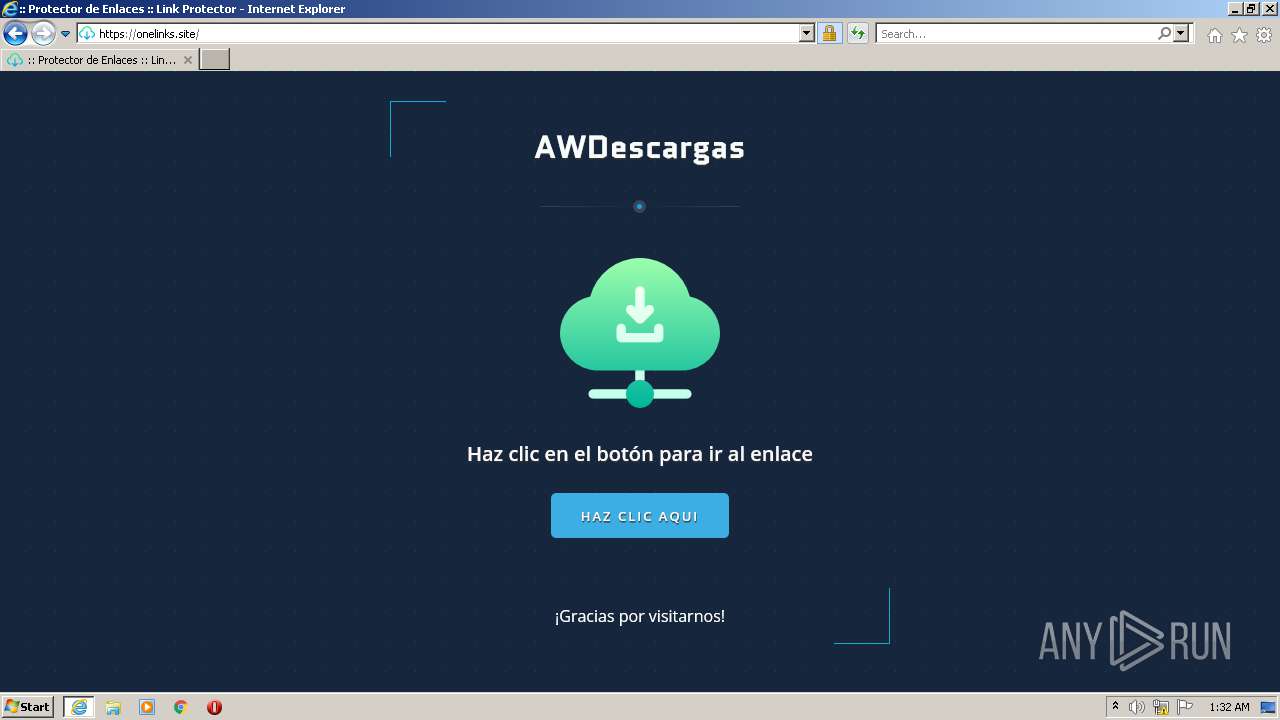Open the Tools gear icon
The height and width of the screenshot is (720, 1280).
(1264, 35)
